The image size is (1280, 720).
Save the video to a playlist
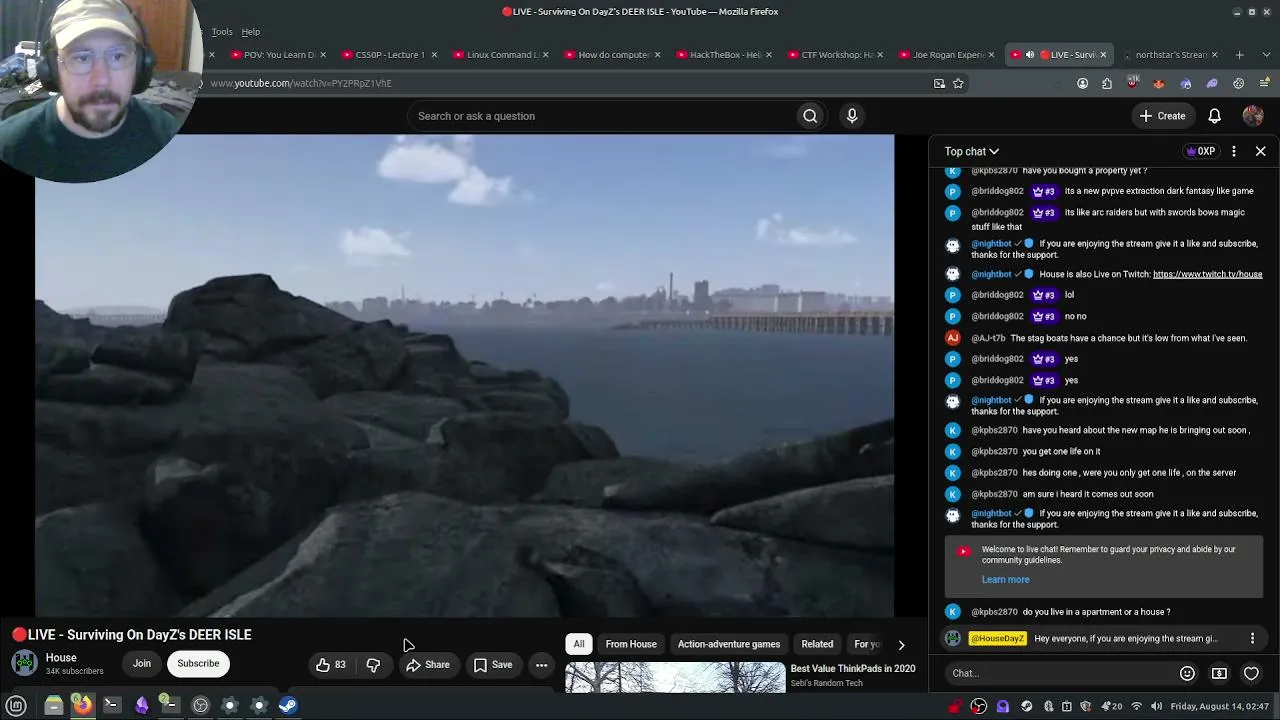pos(493,665)
